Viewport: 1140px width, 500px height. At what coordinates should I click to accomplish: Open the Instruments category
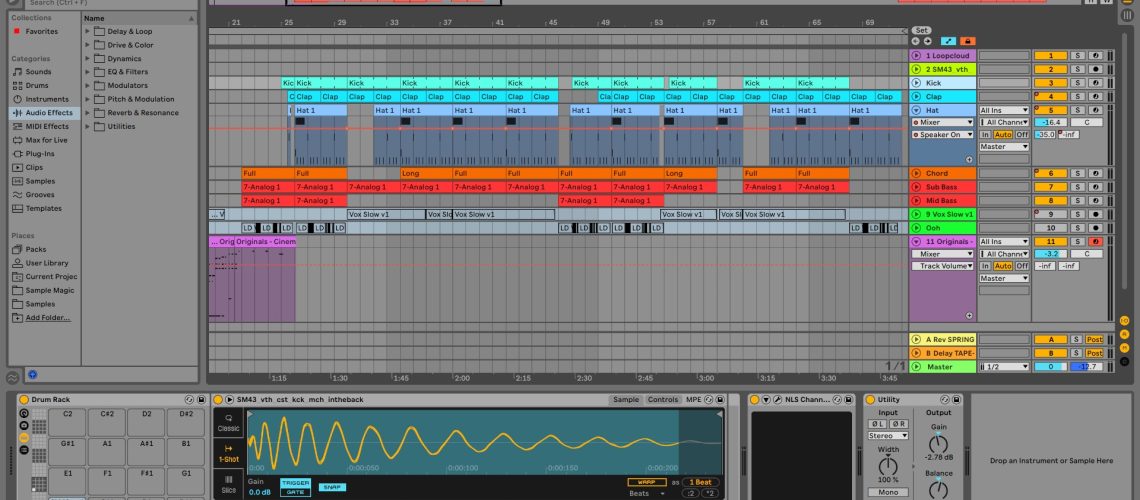click(x=47, y=100)
